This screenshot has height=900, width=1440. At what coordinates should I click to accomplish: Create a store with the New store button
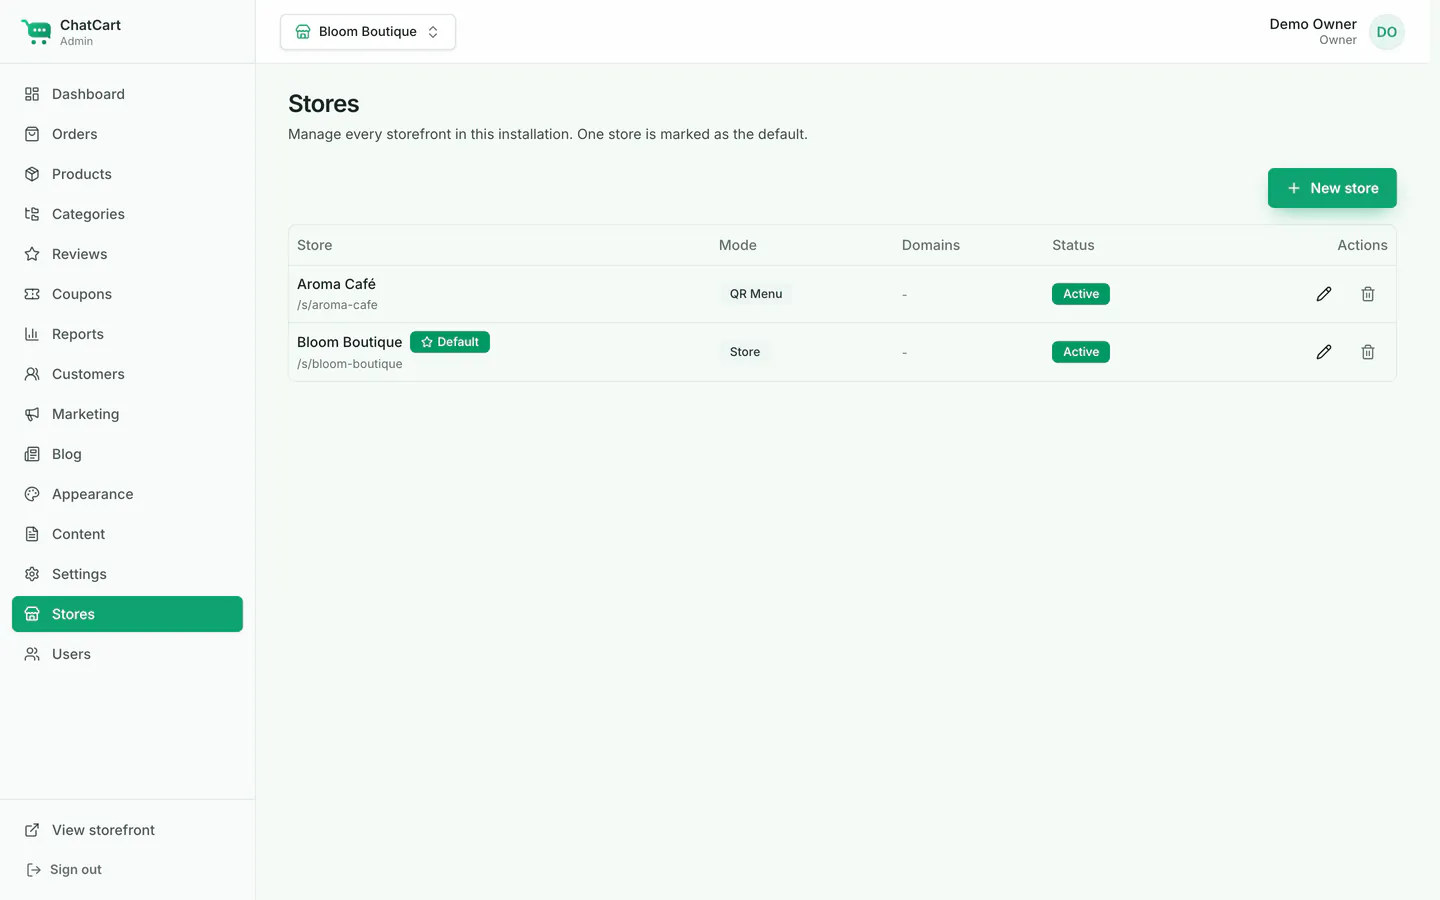tap(1332, 188)
